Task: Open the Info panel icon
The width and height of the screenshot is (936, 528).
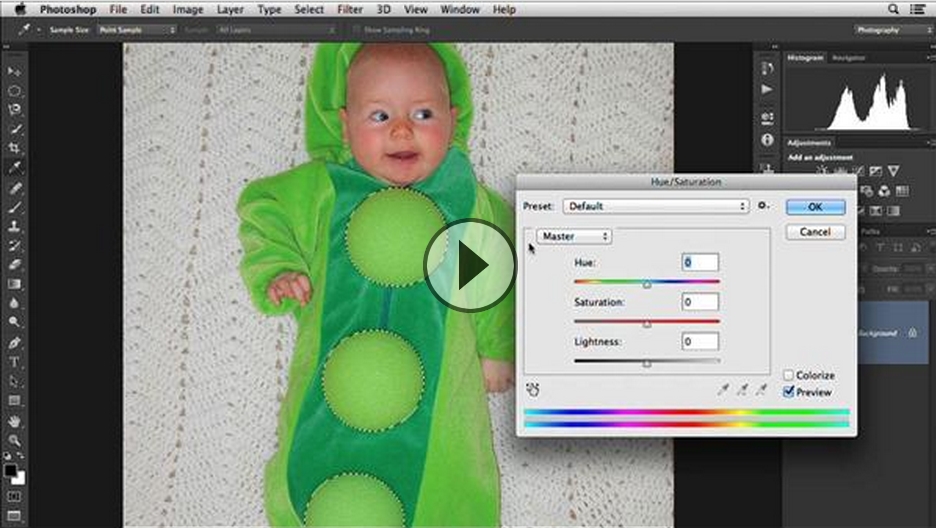Action: tap(767, 140)
